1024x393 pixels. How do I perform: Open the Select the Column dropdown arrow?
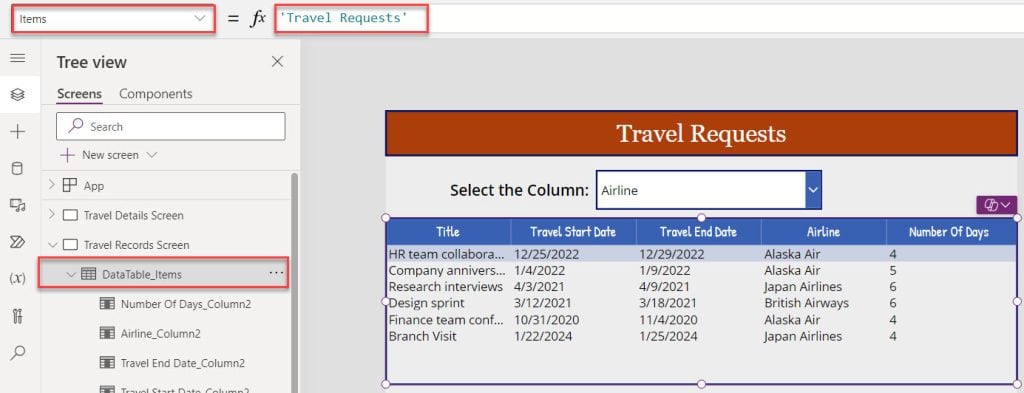click(x=813, y=190)
